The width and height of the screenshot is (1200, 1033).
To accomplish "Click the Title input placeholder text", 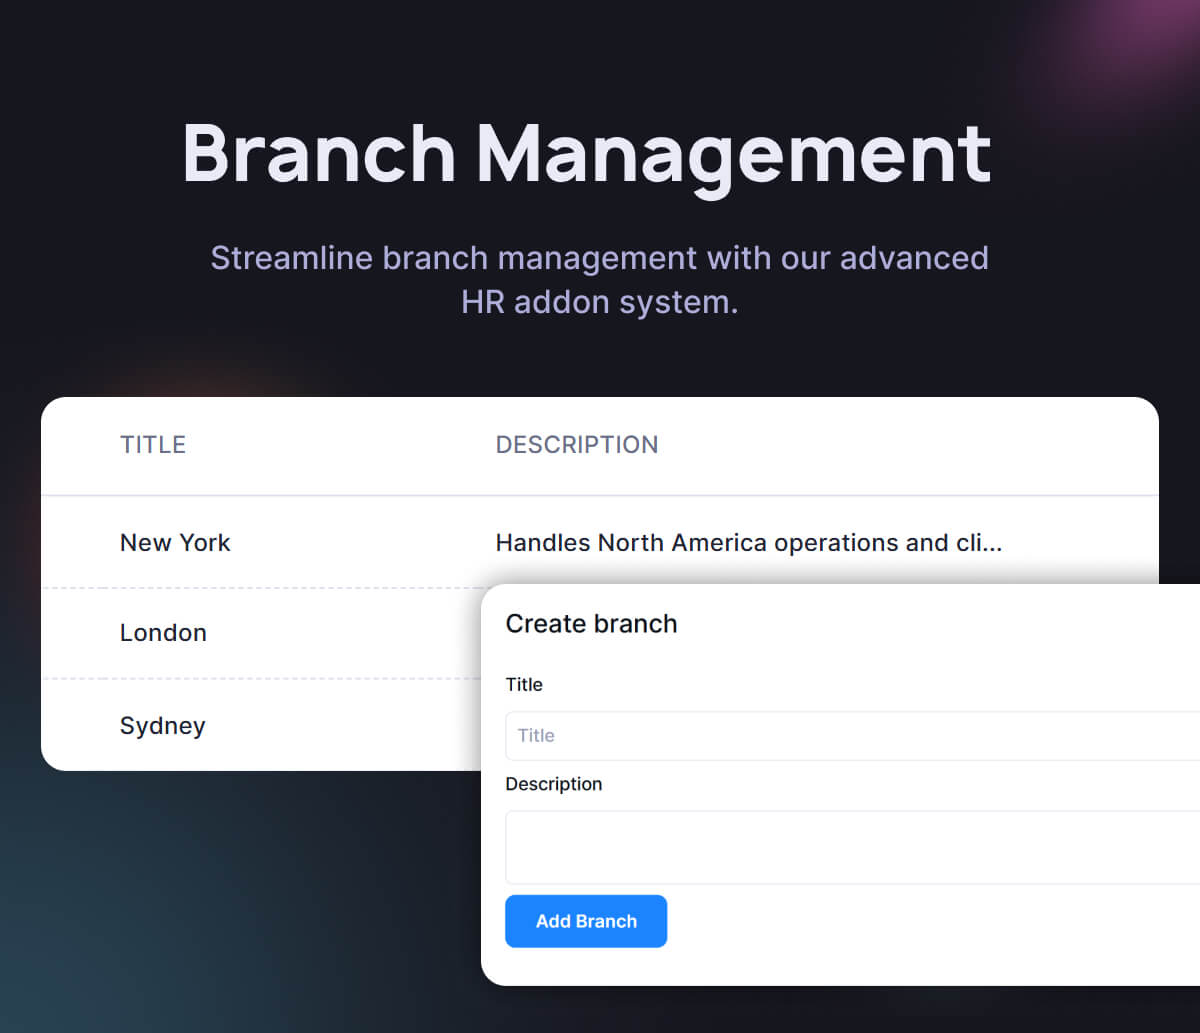I will point(536,735).
